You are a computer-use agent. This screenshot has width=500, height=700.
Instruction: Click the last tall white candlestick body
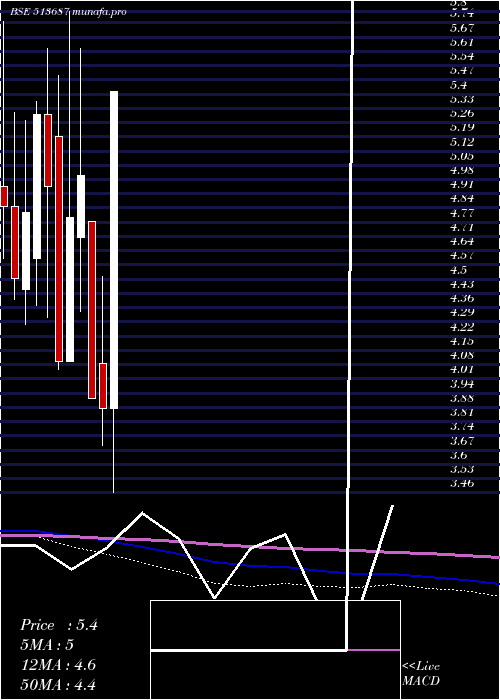pyautogui.click(x=114, y=250)
